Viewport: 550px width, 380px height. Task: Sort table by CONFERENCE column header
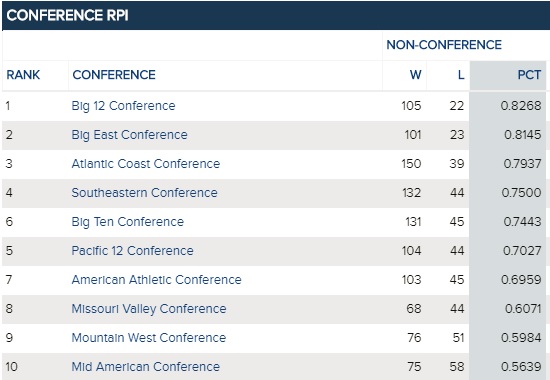[114, 75]
